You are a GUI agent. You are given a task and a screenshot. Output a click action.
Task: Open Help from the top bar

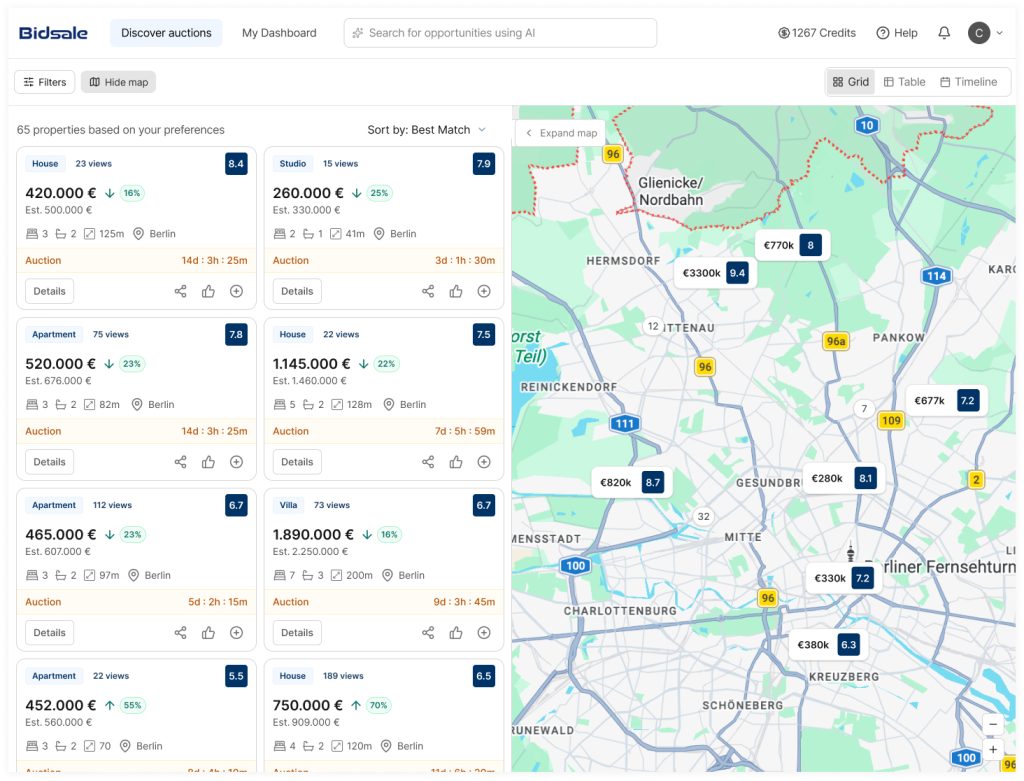[896, 33]
